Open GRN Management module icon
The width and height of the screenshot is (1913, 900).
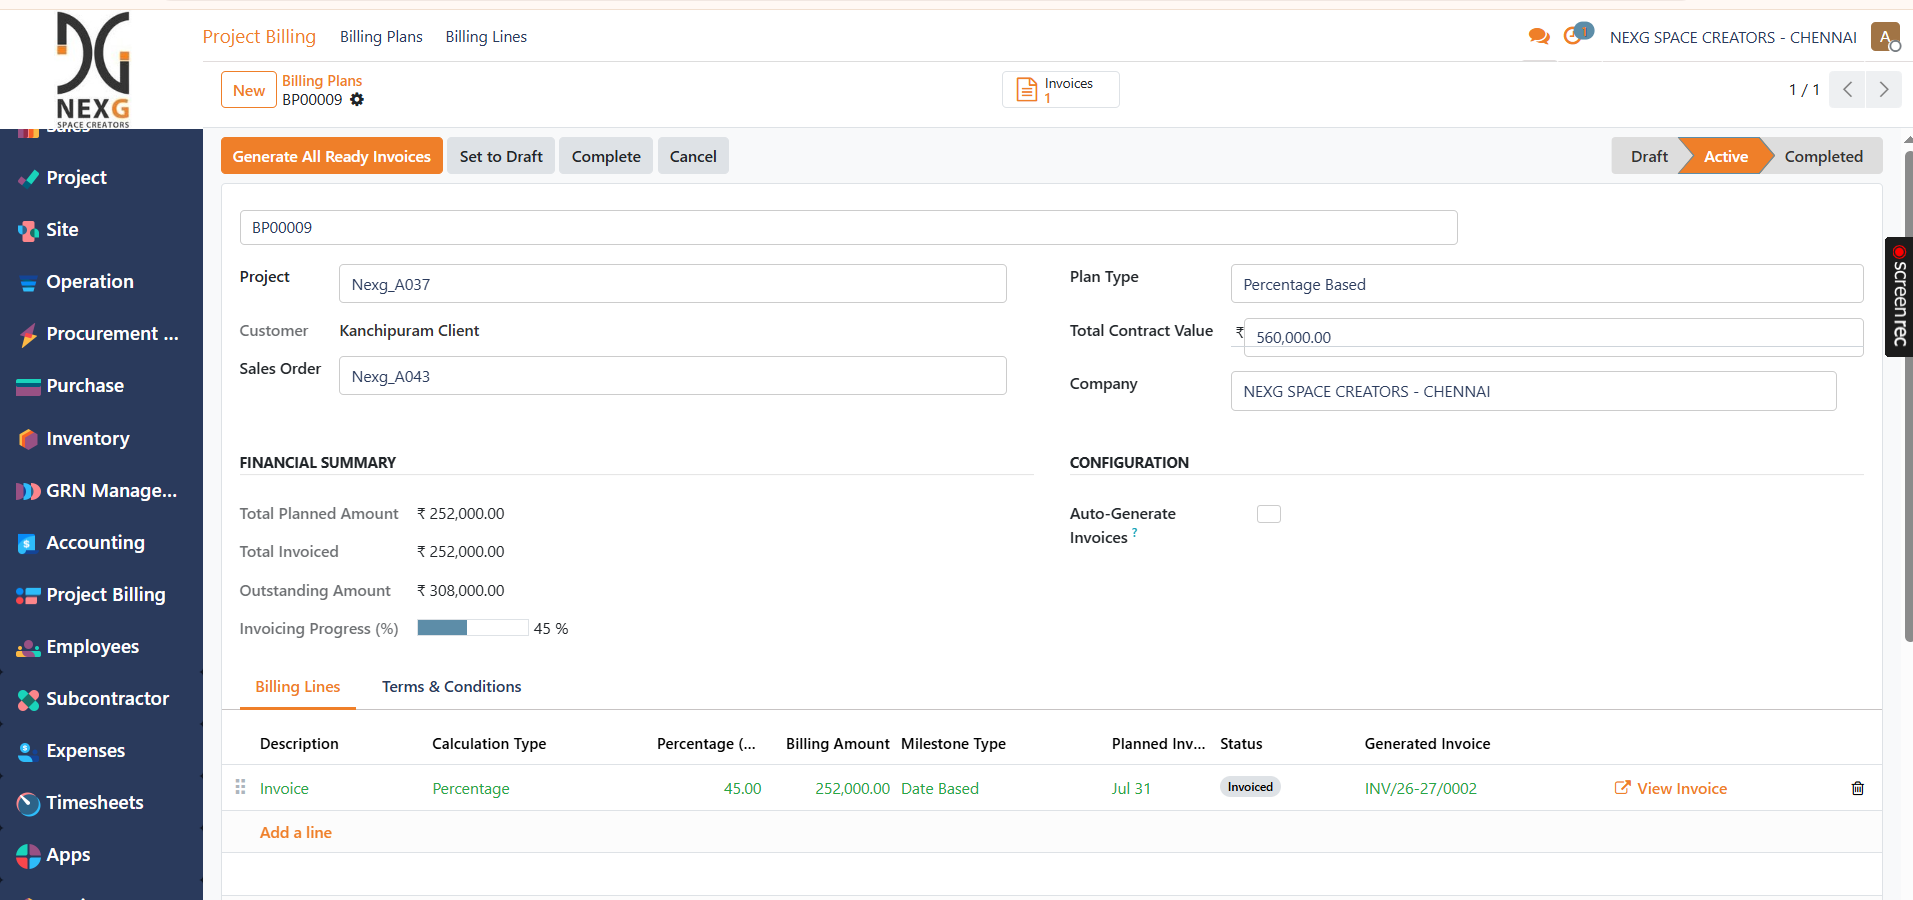[28, 491]
